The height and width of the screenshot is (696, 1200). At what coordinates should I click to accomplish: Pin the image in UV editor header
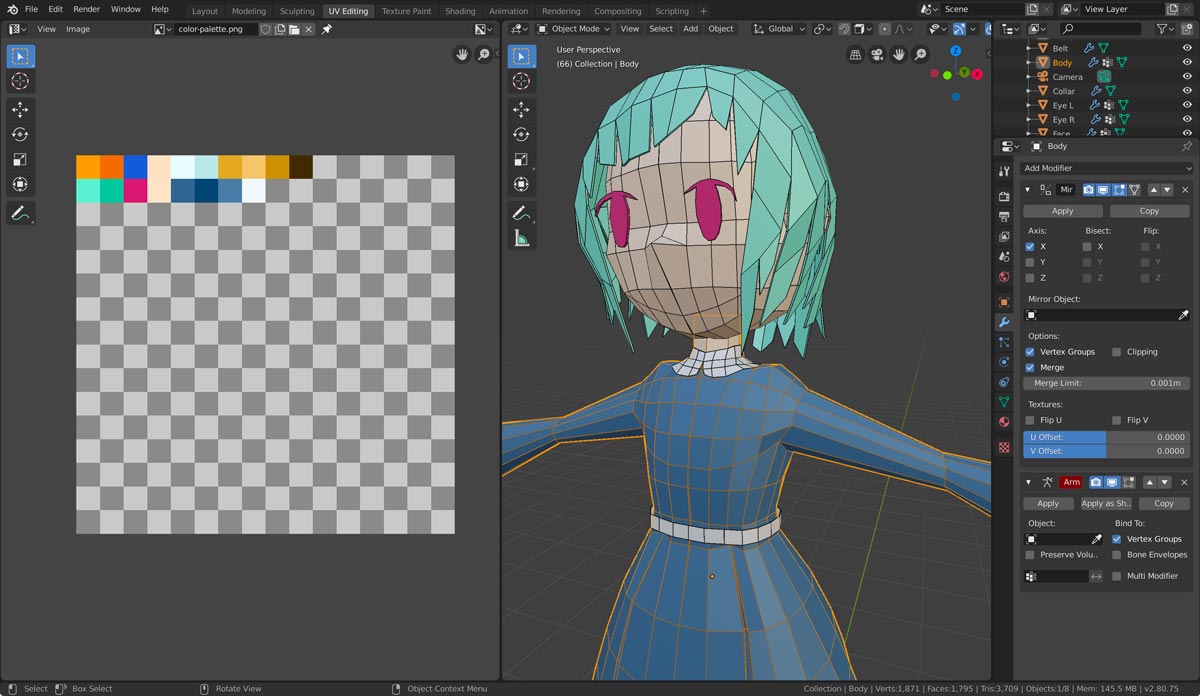coord(326,29)
